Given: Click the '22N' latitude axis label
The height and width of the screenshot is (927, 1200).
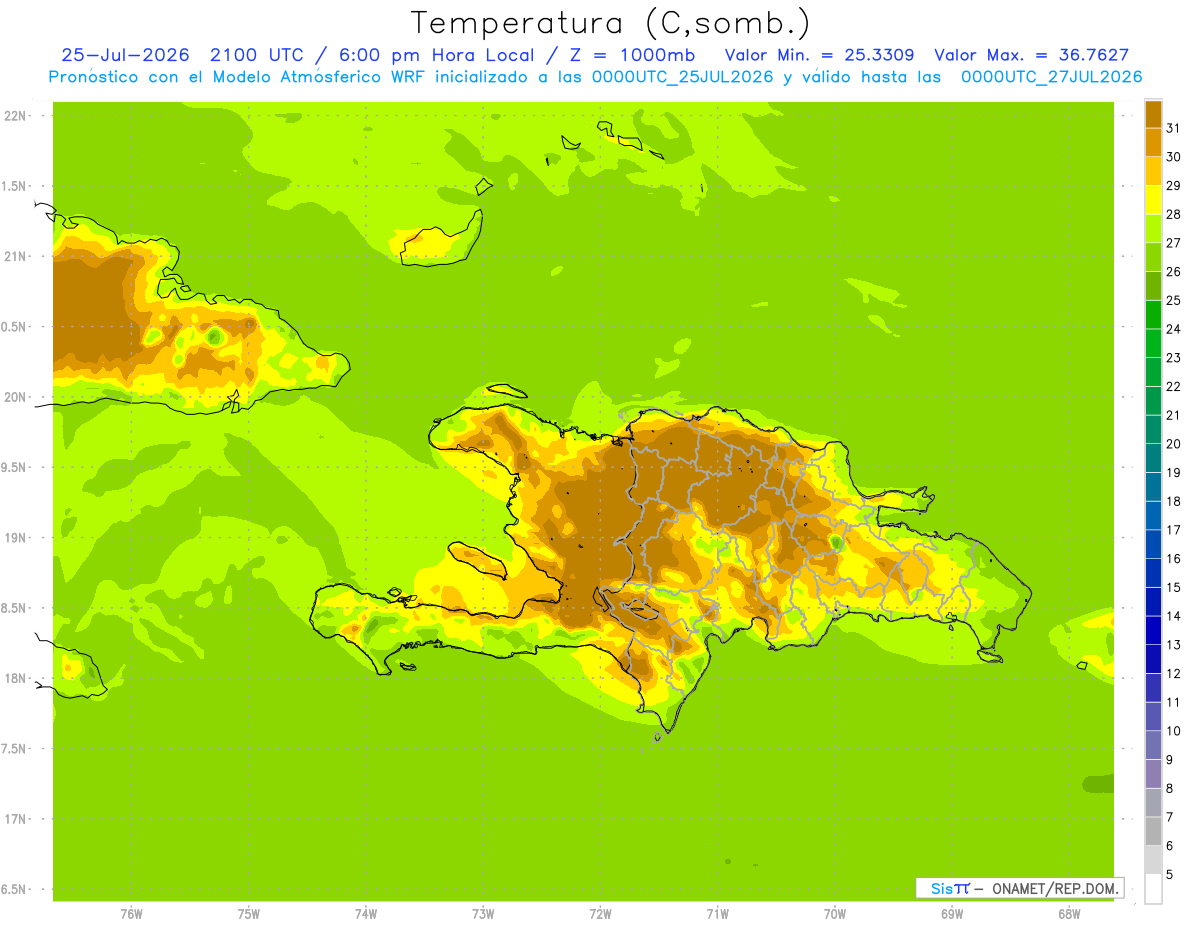Looking at the screenshot, I should [15, 116].
